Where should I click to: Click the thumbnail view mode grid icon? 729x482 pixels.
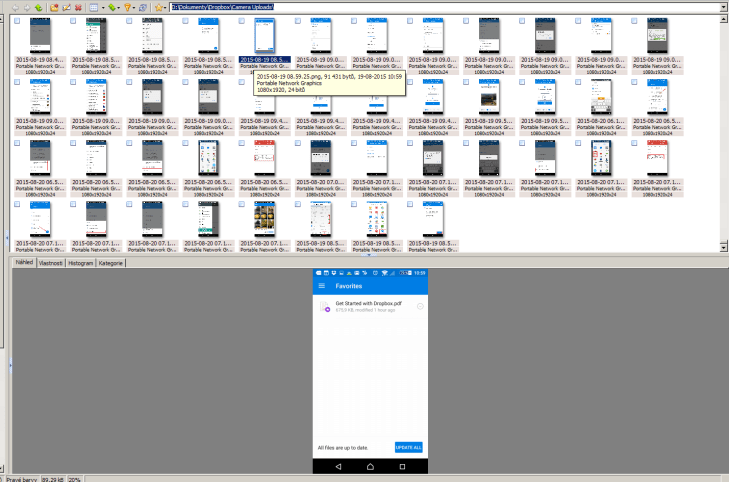click(x=93, y=7)
